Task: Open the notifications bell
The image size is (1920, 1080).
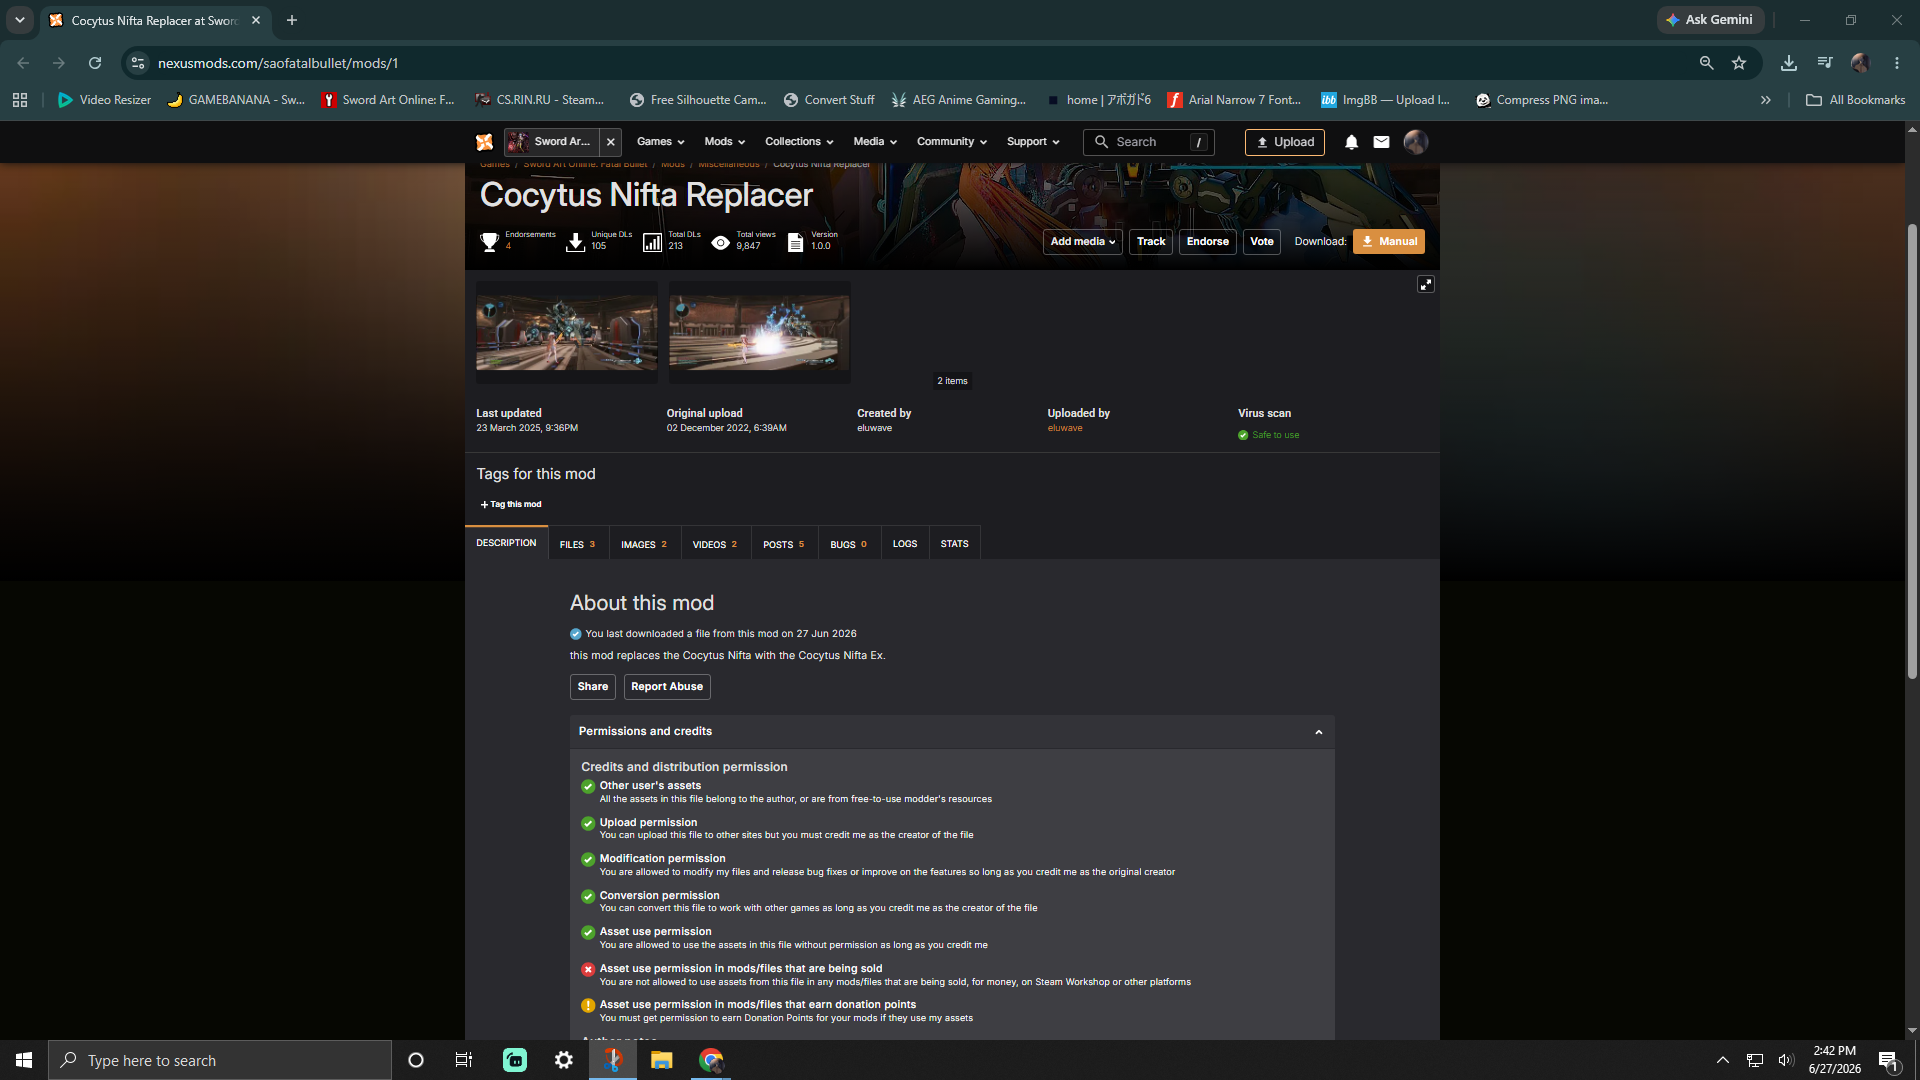Action: coord(1351,142)
